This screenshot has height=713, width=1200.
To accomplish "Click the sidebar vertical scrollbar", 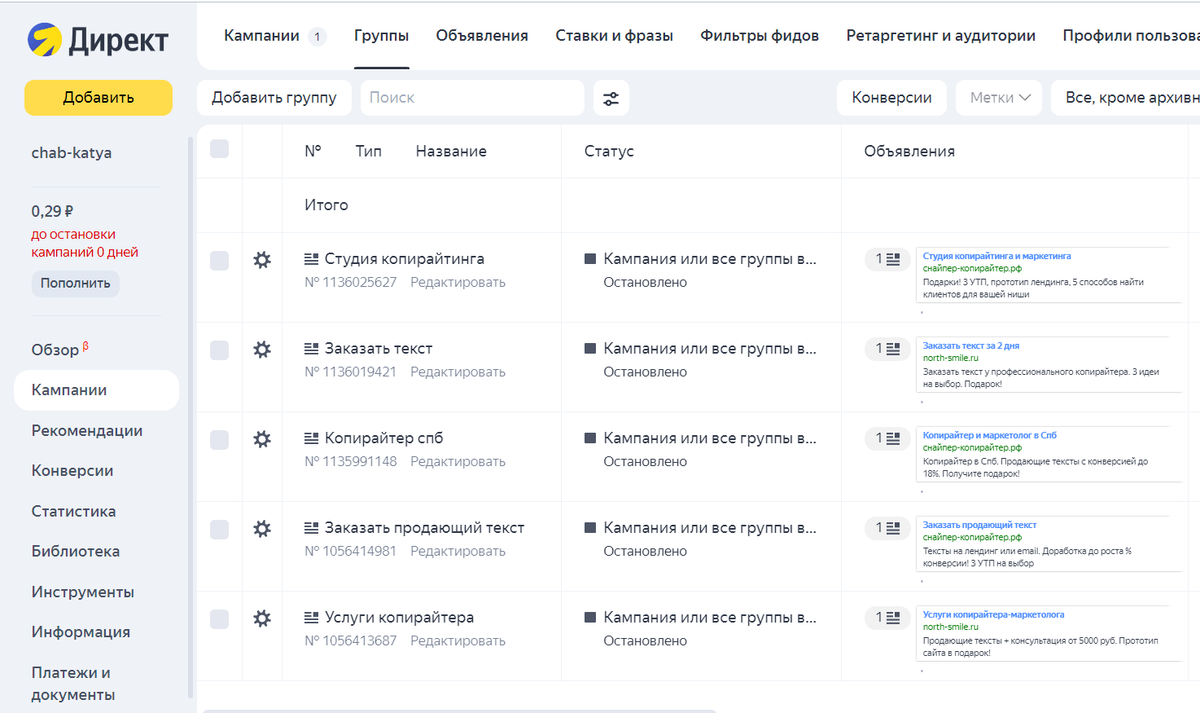I will (x=191, y=415).
